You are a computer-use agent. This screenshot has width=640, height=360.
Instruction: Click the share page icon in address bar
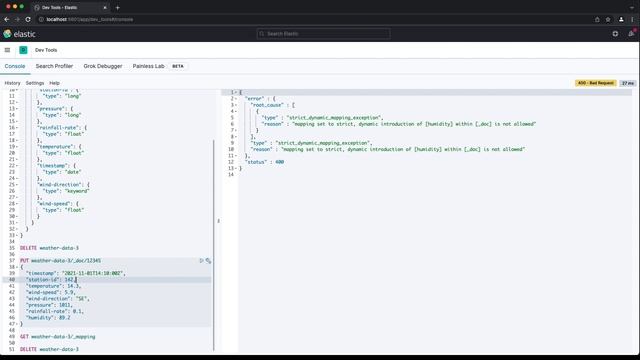(597, 19)
